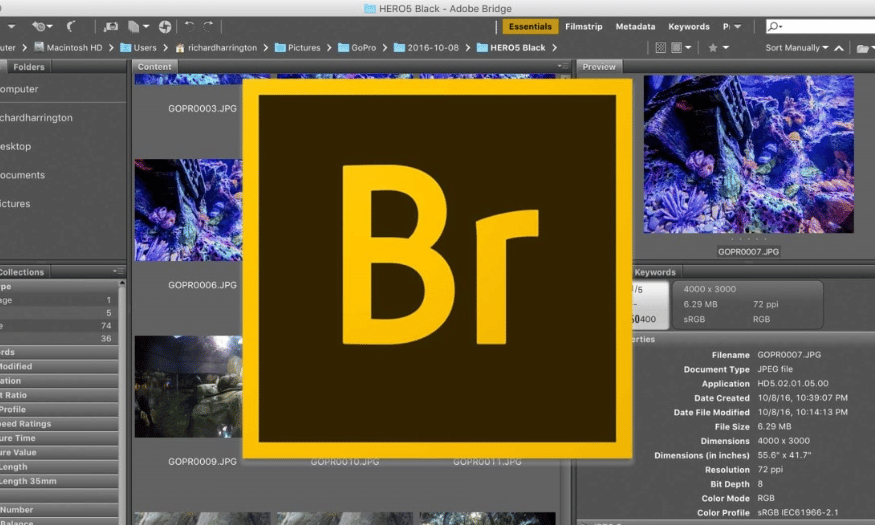The height and width of the screenshot is (525, 875).
Task: Click the large preview image
Action: 748,154
